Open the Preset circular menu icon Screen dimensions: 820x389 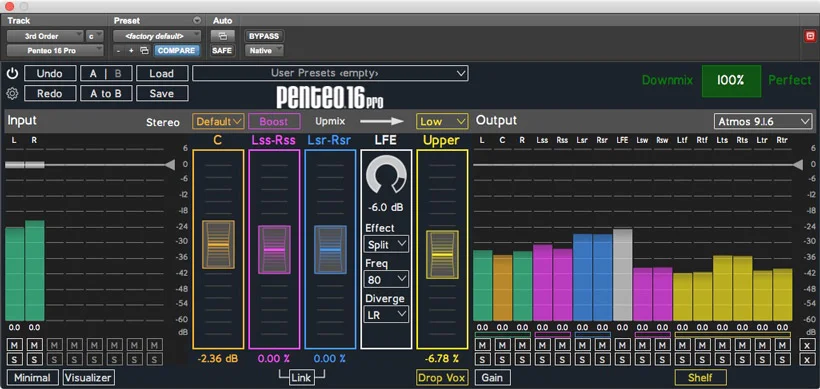197,21
